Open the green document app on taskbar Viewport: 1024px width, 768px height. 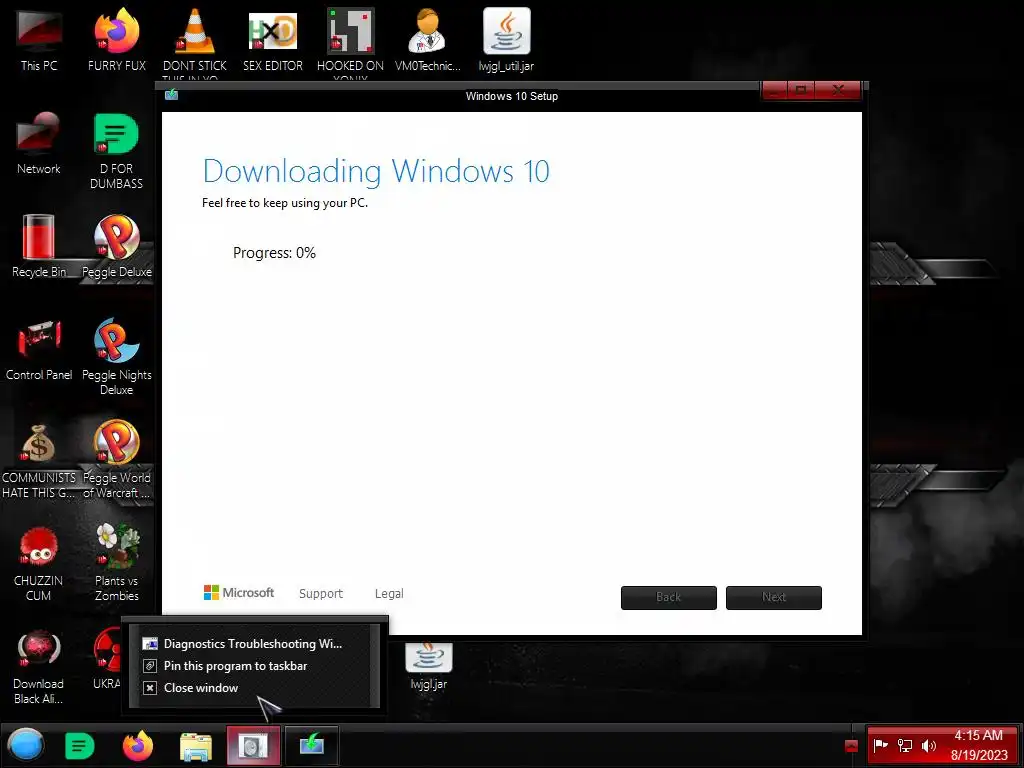click(80, 746)
